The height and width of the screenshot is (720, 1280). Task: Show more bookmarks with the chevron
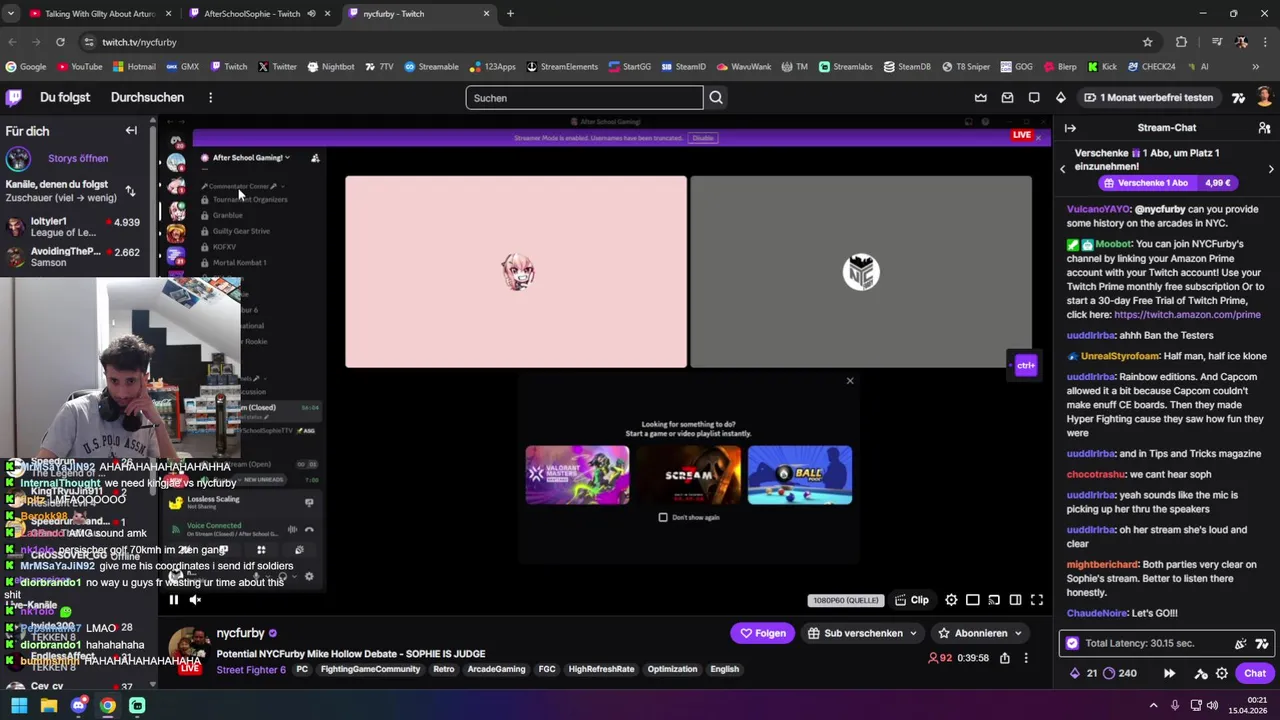coord(1255,67)
